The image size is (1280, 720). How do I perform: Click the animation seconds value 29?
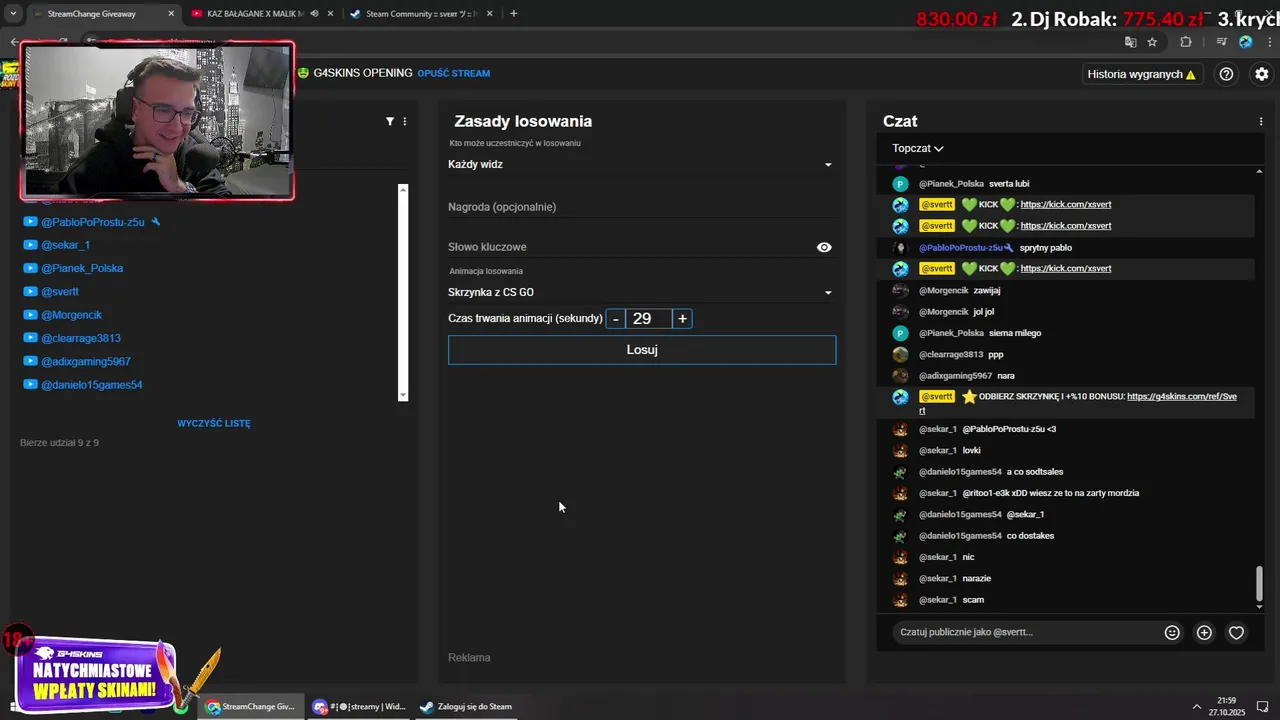pos(648,319)
